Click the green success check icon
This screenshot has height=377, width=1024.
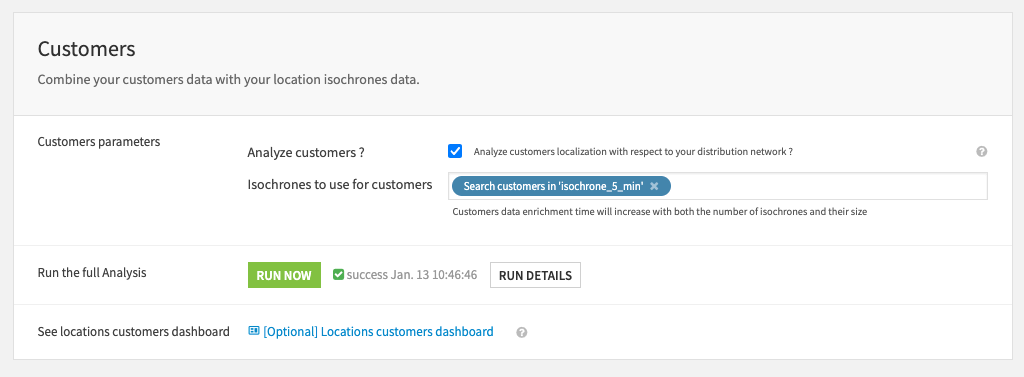click(338, 275)
